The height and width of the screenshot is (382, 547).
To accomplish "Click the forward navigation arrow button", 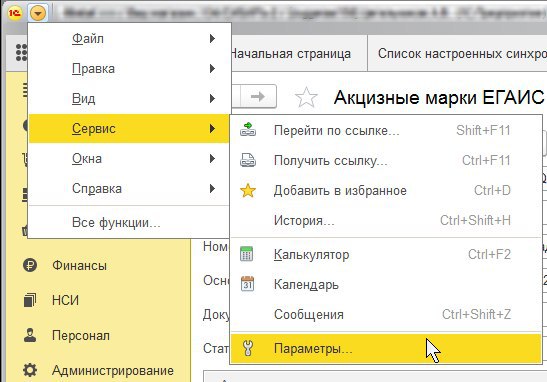I will (258, 96).
